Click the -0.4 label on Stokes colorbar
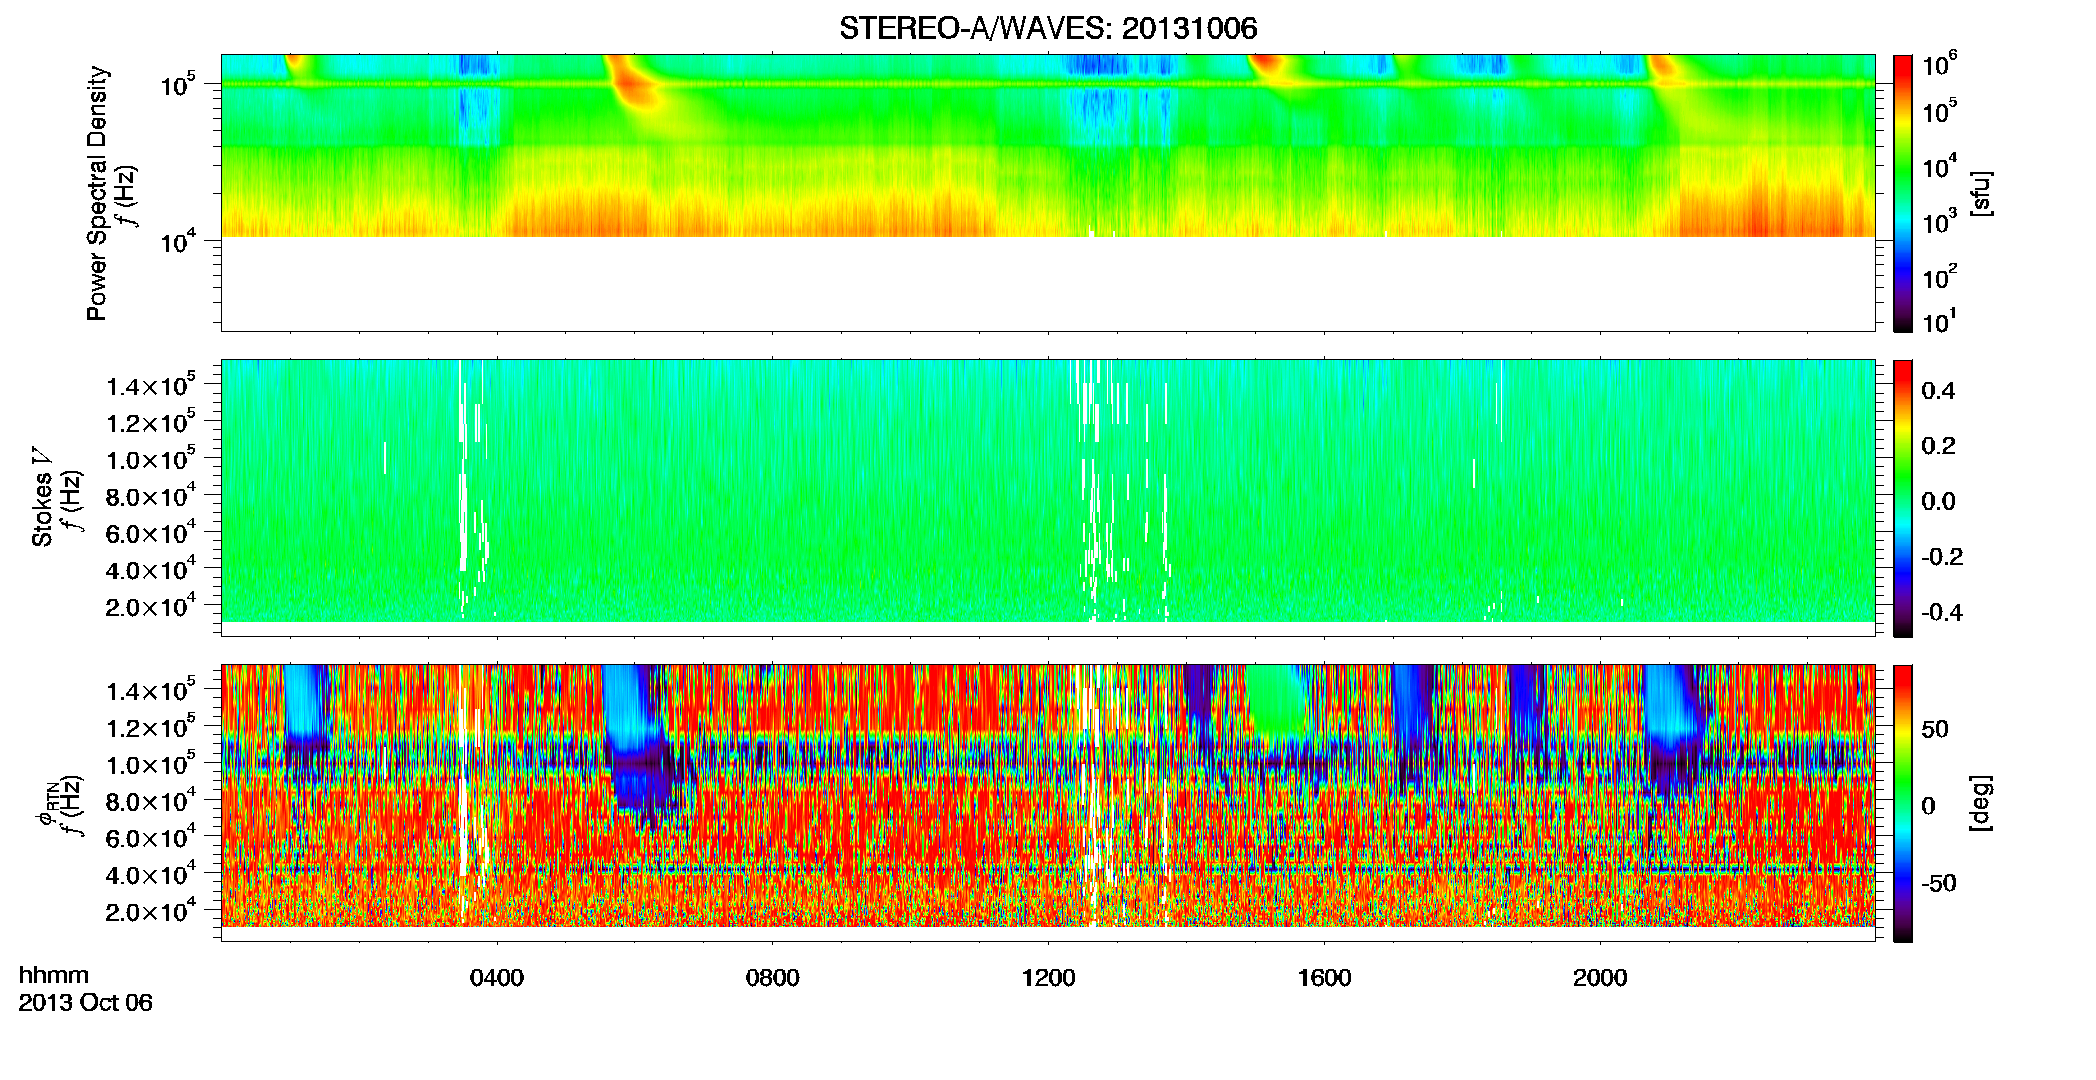The width and height of the screenshot is (2096, 1080). click(x=1942, y=612)
